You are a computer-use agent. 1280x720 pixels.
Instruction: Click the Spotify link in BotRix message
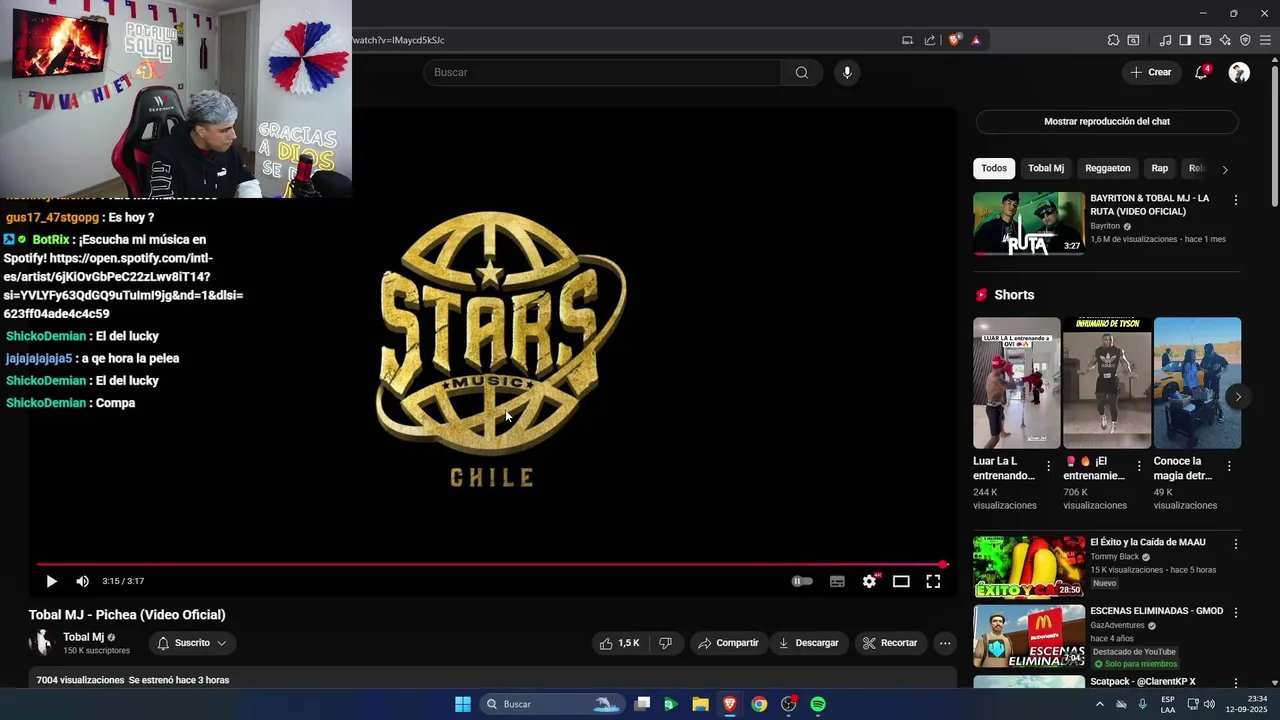tap(123, 286)
